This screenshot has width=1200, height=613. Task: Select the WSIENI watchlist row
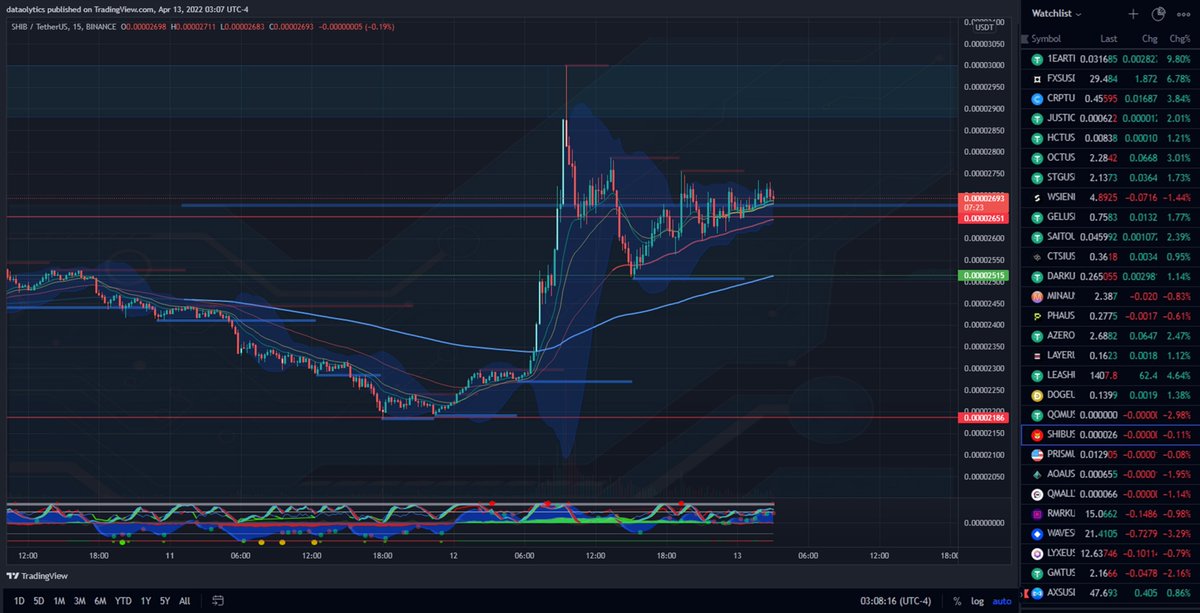1110,197
